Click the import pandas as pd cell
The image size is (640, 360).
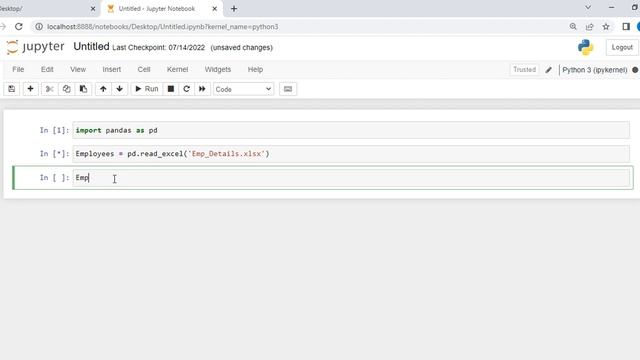pyautogui.click(x=351, y=130)
